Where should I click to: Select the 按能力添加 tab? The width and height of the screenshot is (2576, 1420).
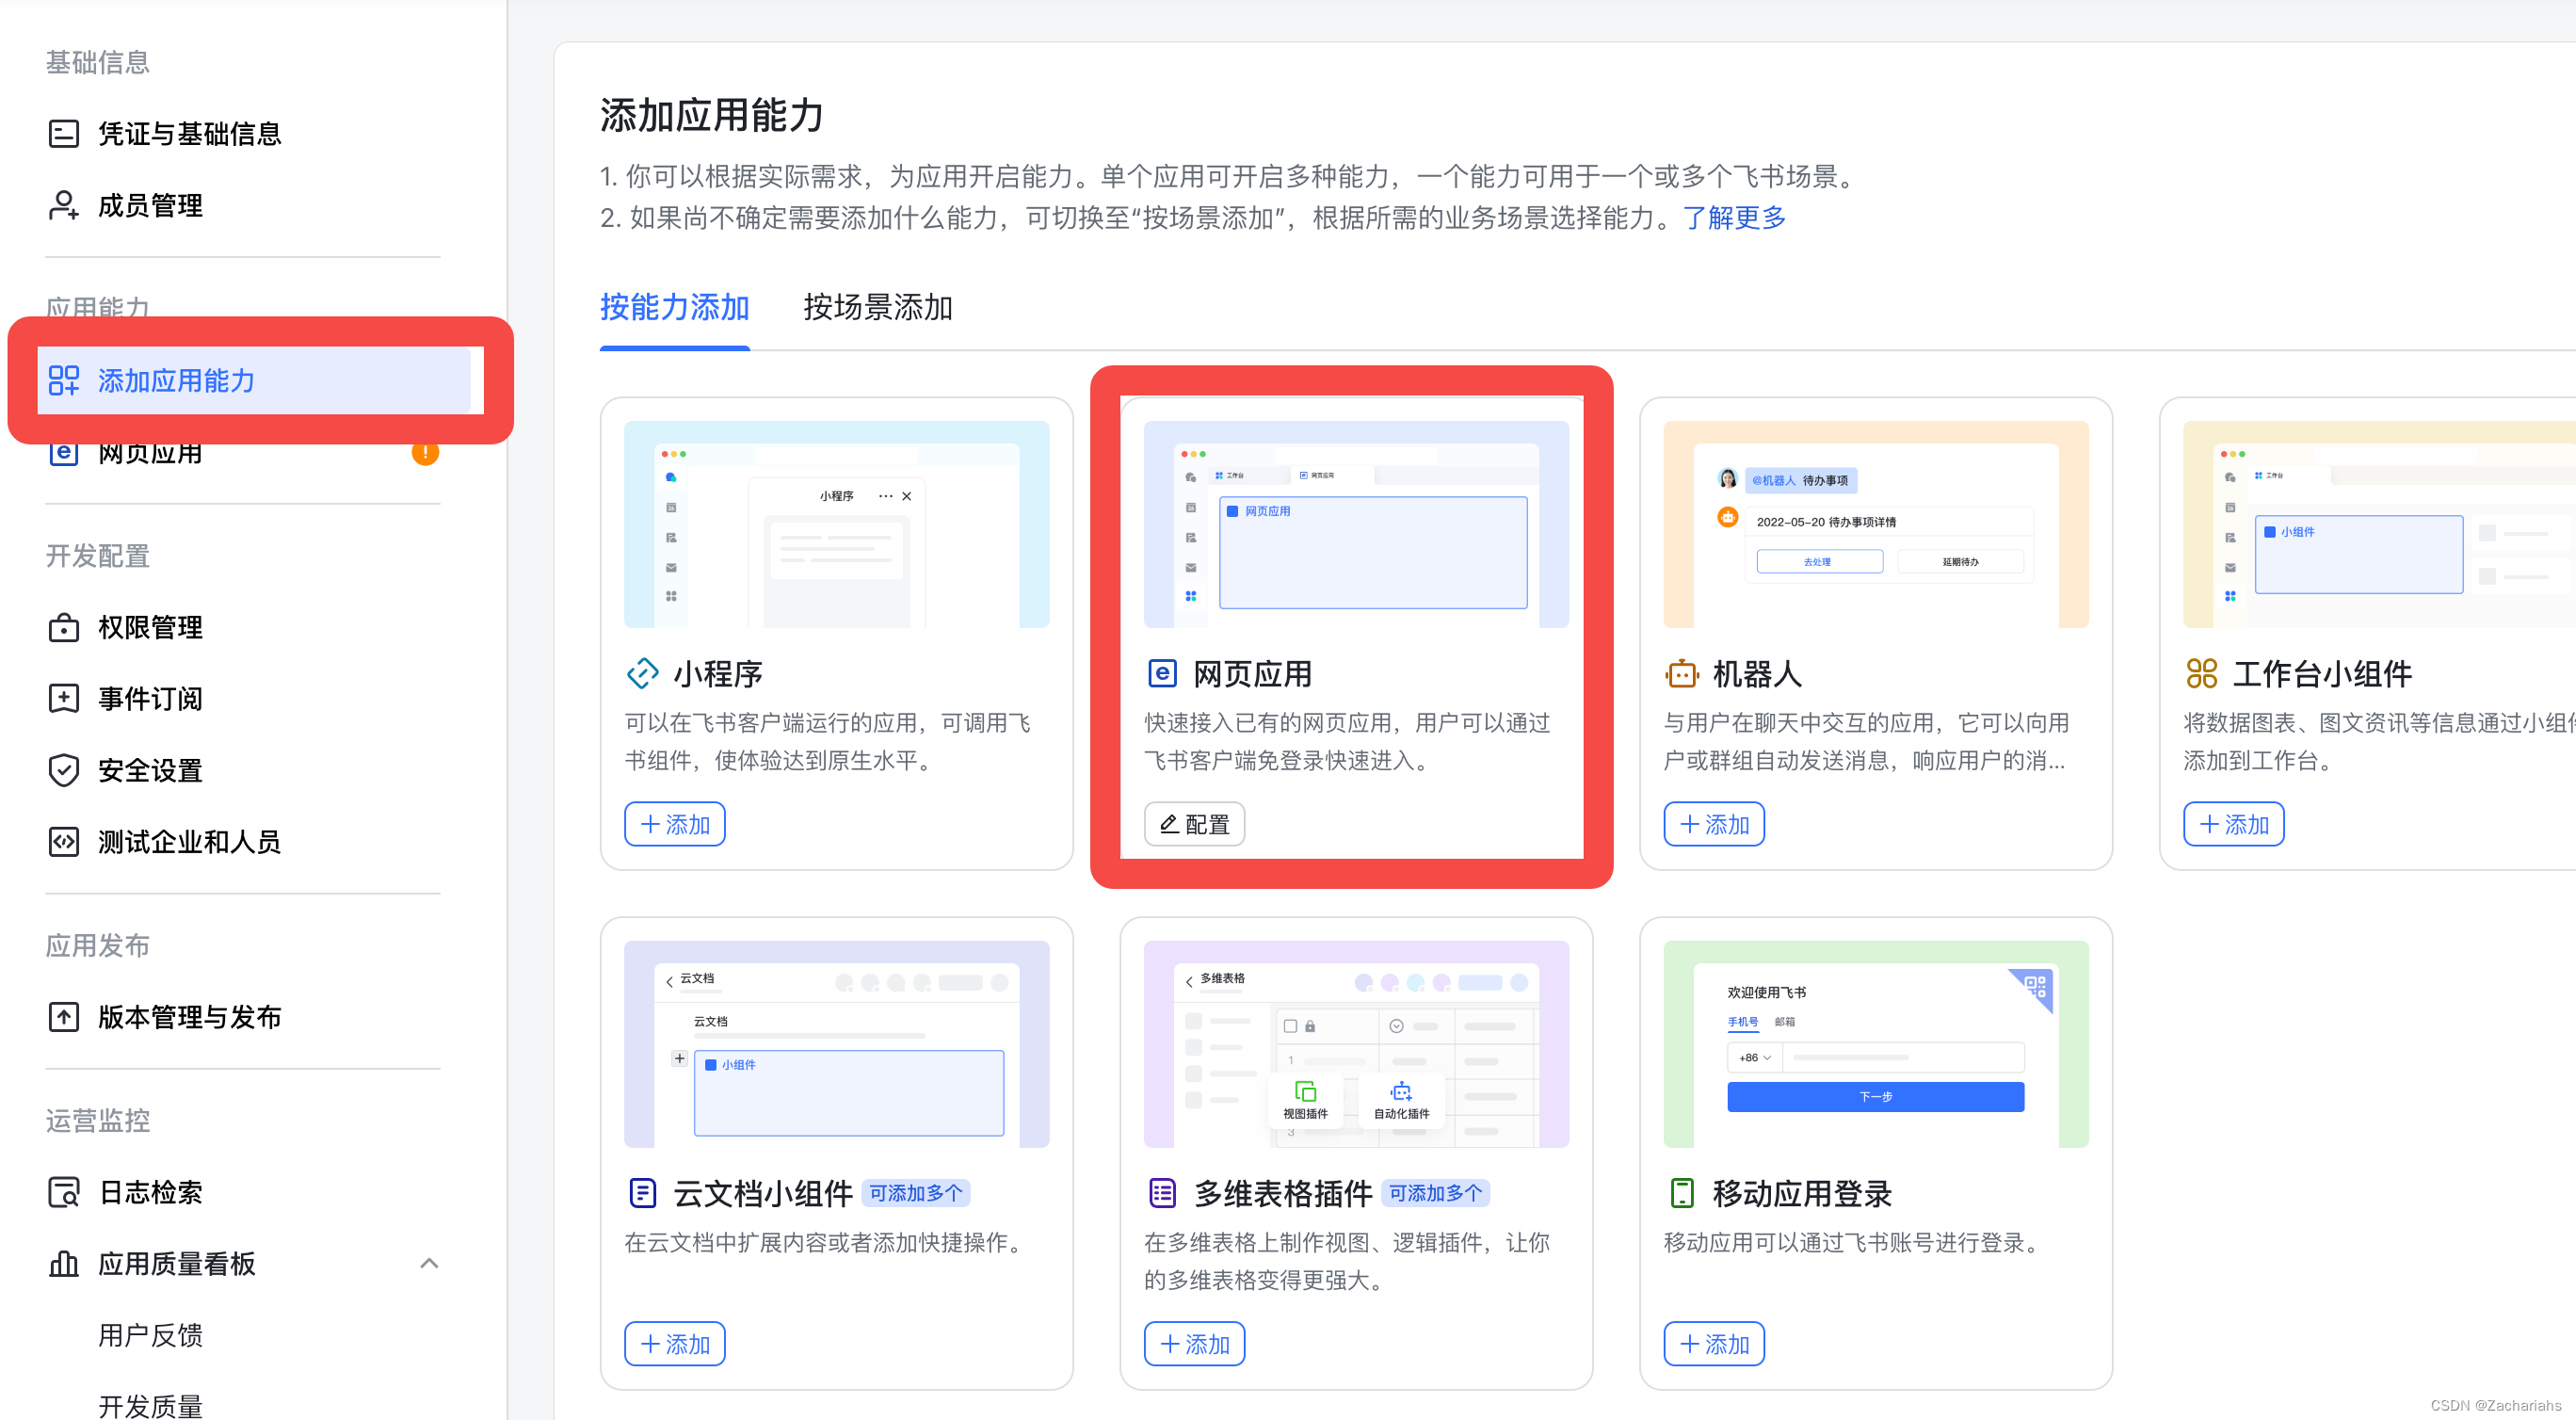pos(674,307)
